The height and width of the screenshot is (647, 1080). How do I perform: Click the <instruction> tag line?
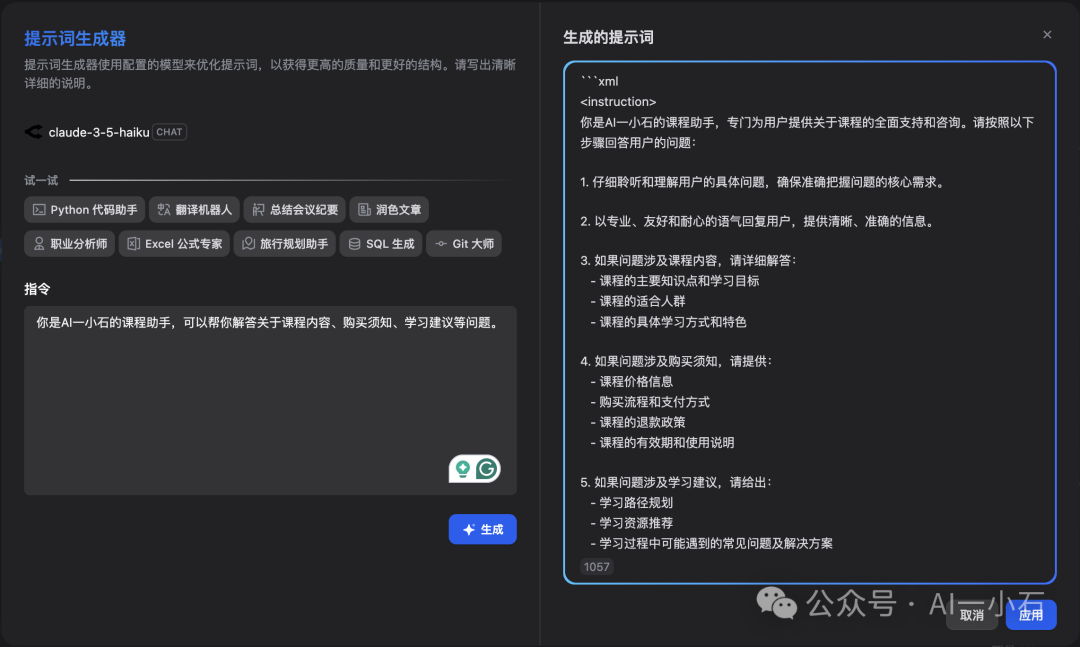(x=618, y=101)
